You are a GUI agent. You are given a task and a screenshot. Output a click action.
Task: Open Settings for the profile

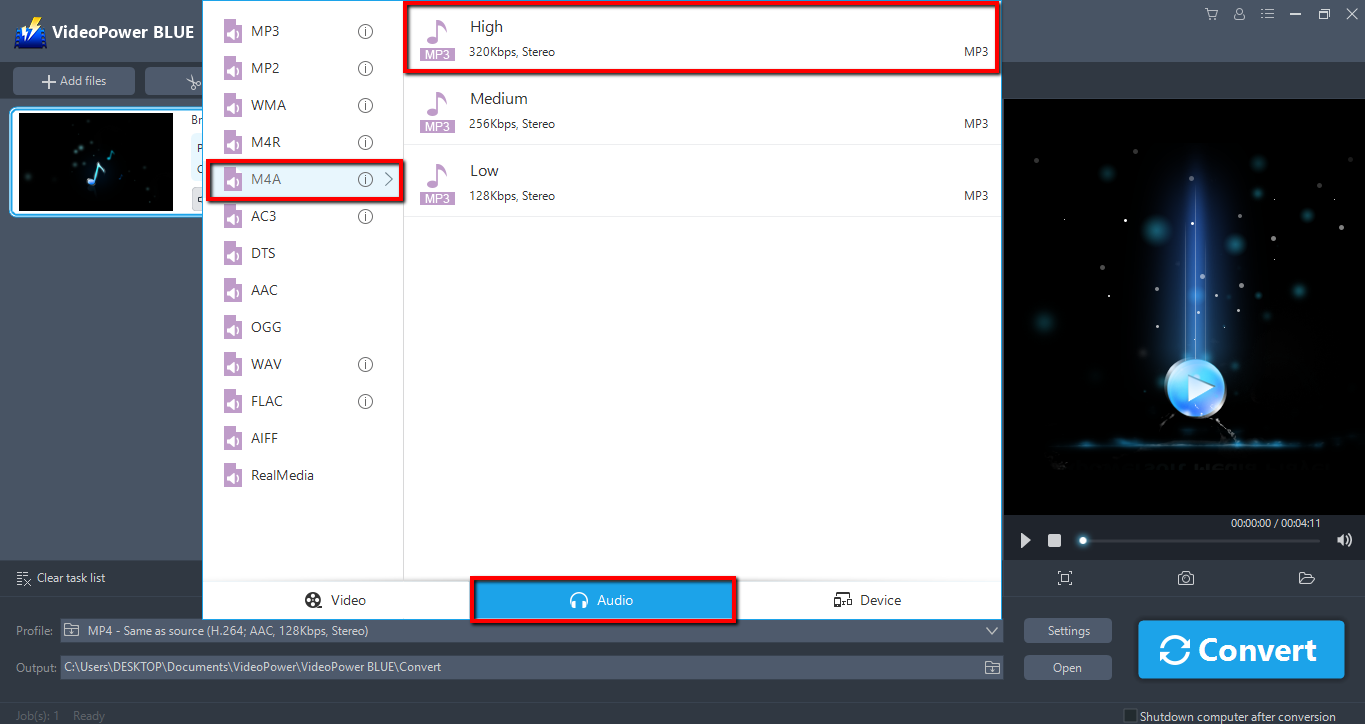click(x=1068, y=631)
